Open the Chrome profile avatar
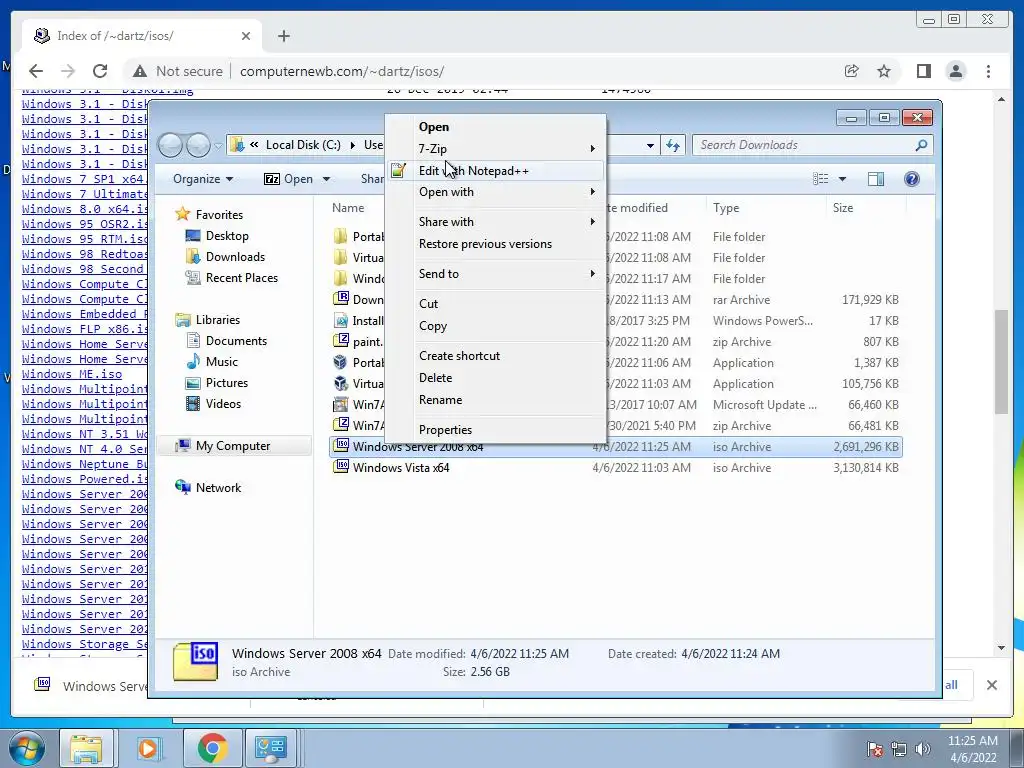Viewport: 1024px width, 768px height. pos(956,71)
